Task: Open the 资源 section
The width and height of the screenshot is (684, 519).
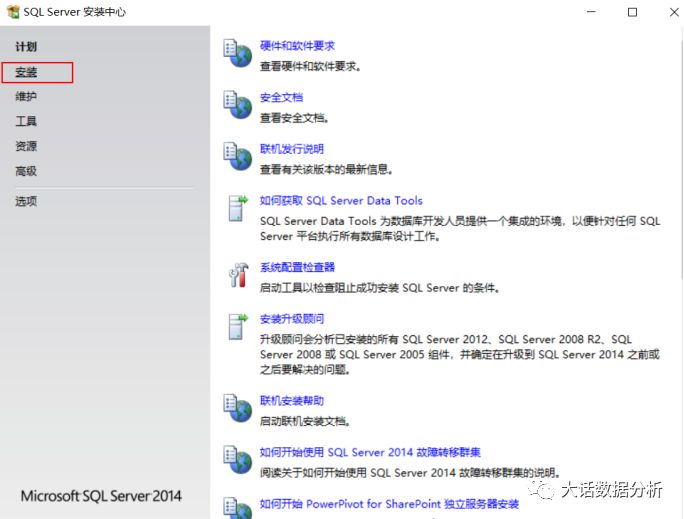Action: (x=26, y=146)
